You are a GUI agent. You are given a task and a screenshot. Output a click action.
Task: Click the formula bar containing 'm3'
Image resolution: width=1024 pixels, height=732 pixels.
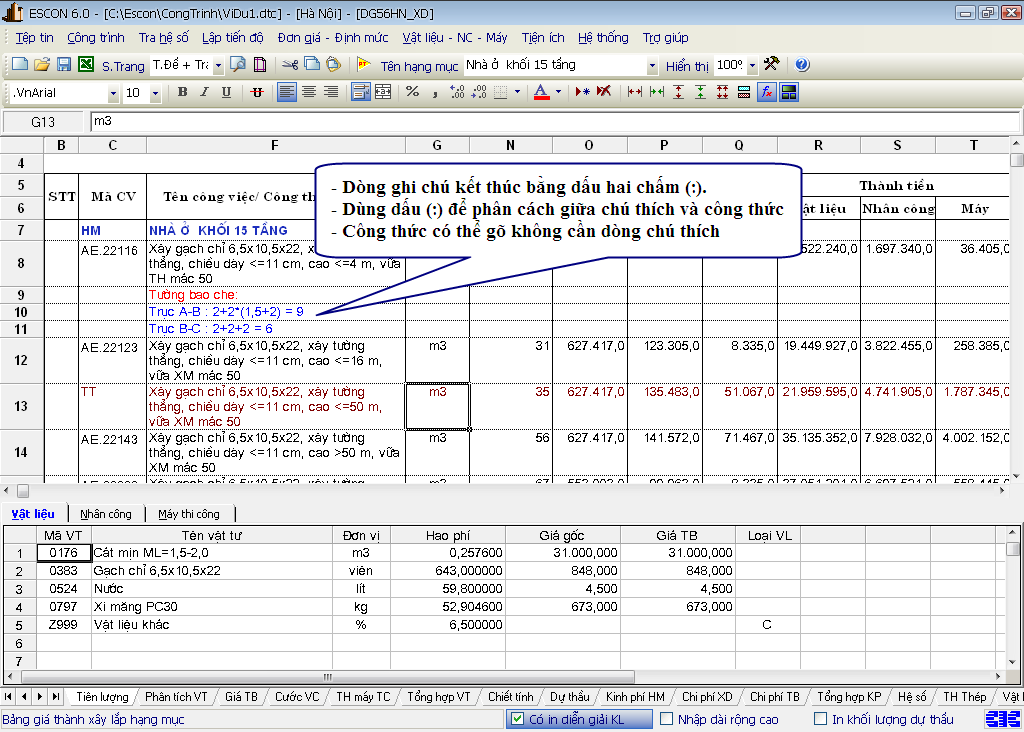[x=550, y=121]
